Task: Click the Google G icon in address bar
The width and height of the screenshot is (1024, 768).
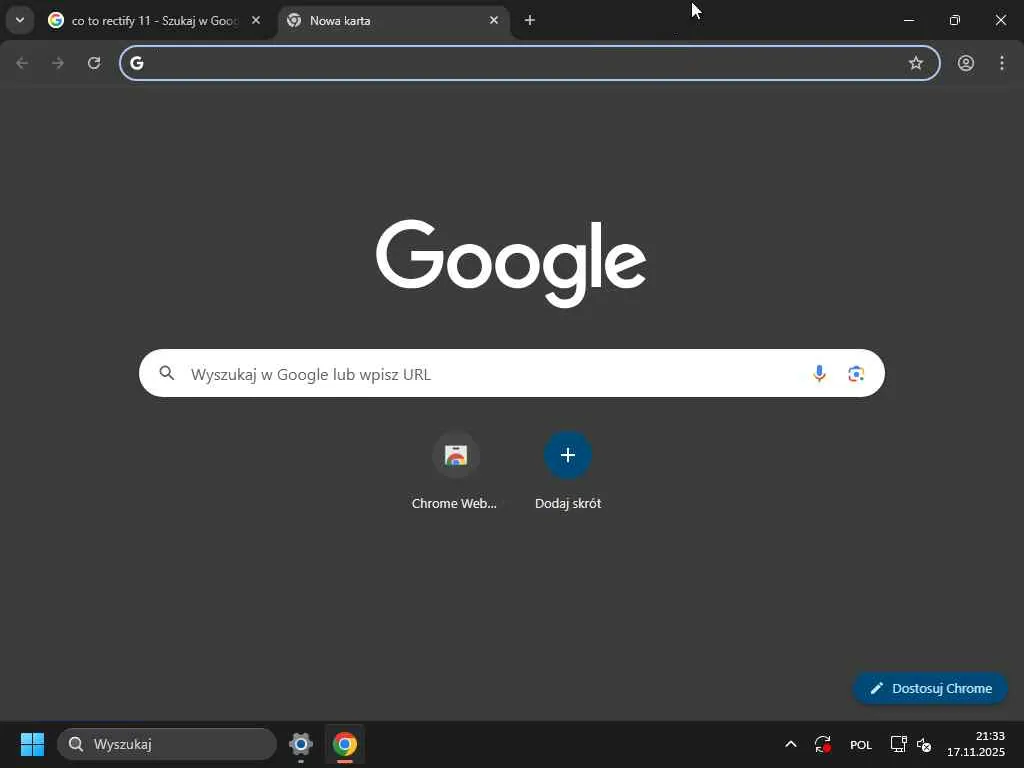Action: [x=136, y=63]
